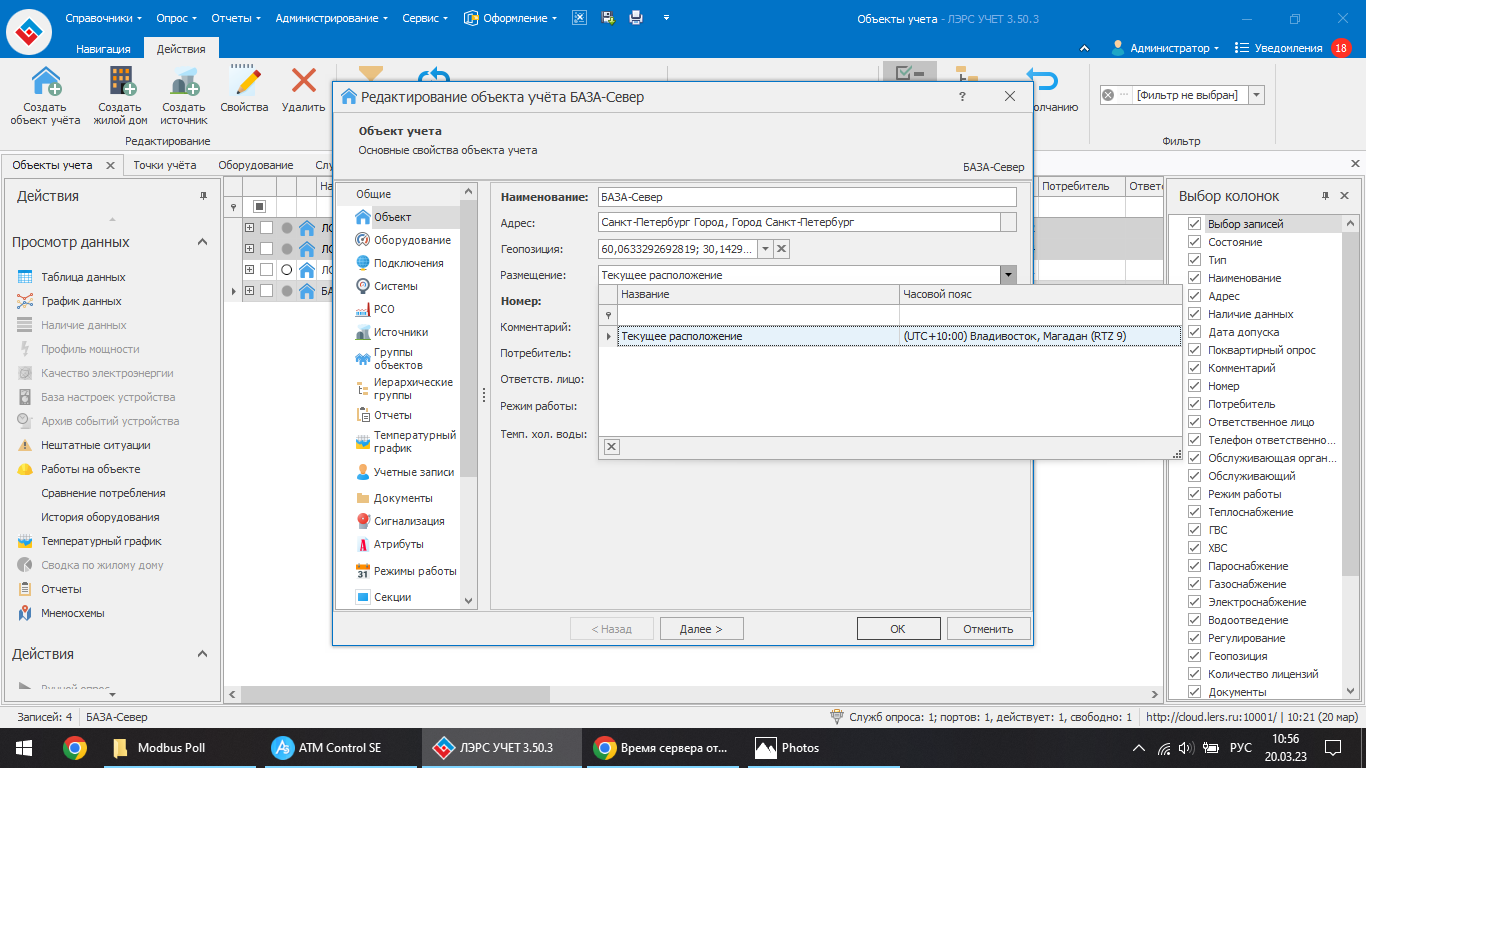1512x936 pixels.
Task: Click Создать жилой дом icon
Action: [x=122, y=81]
